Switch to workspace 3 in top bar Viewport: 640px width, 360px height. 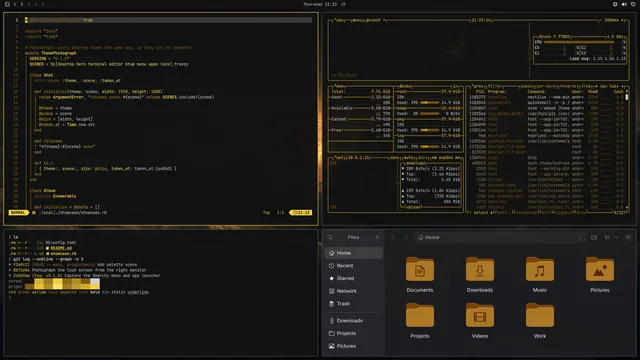(29, 4)
